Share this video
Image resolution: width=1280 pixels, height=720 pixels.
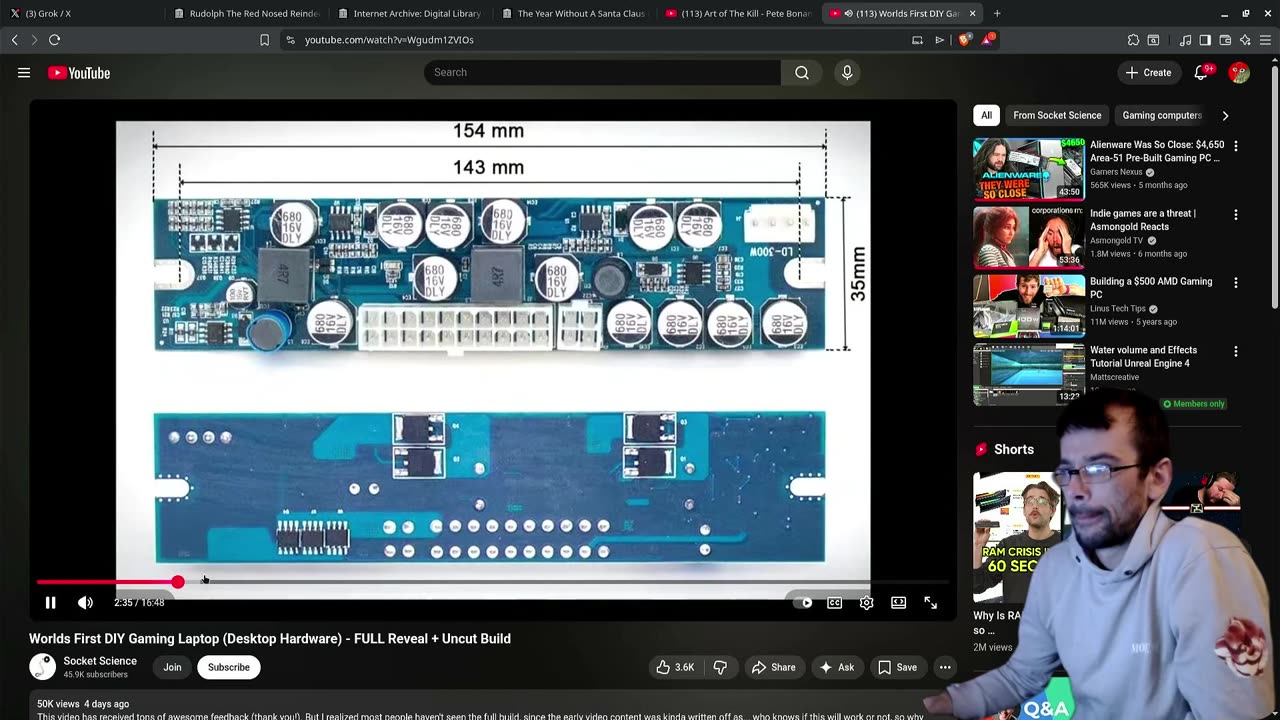click(773, 667)
